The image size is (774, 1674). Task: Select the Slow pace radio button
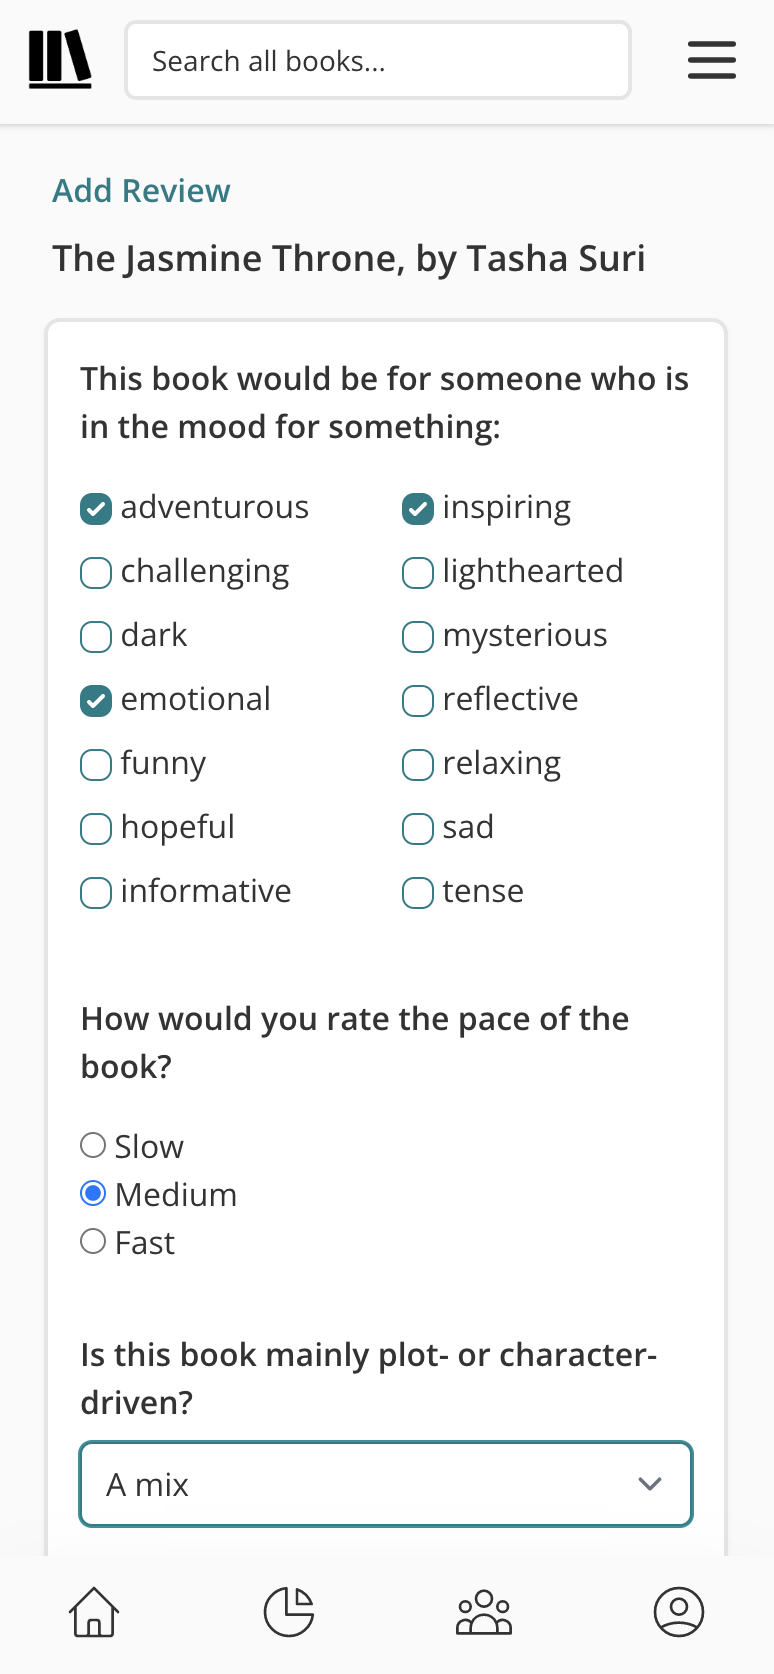point(92,1144)
